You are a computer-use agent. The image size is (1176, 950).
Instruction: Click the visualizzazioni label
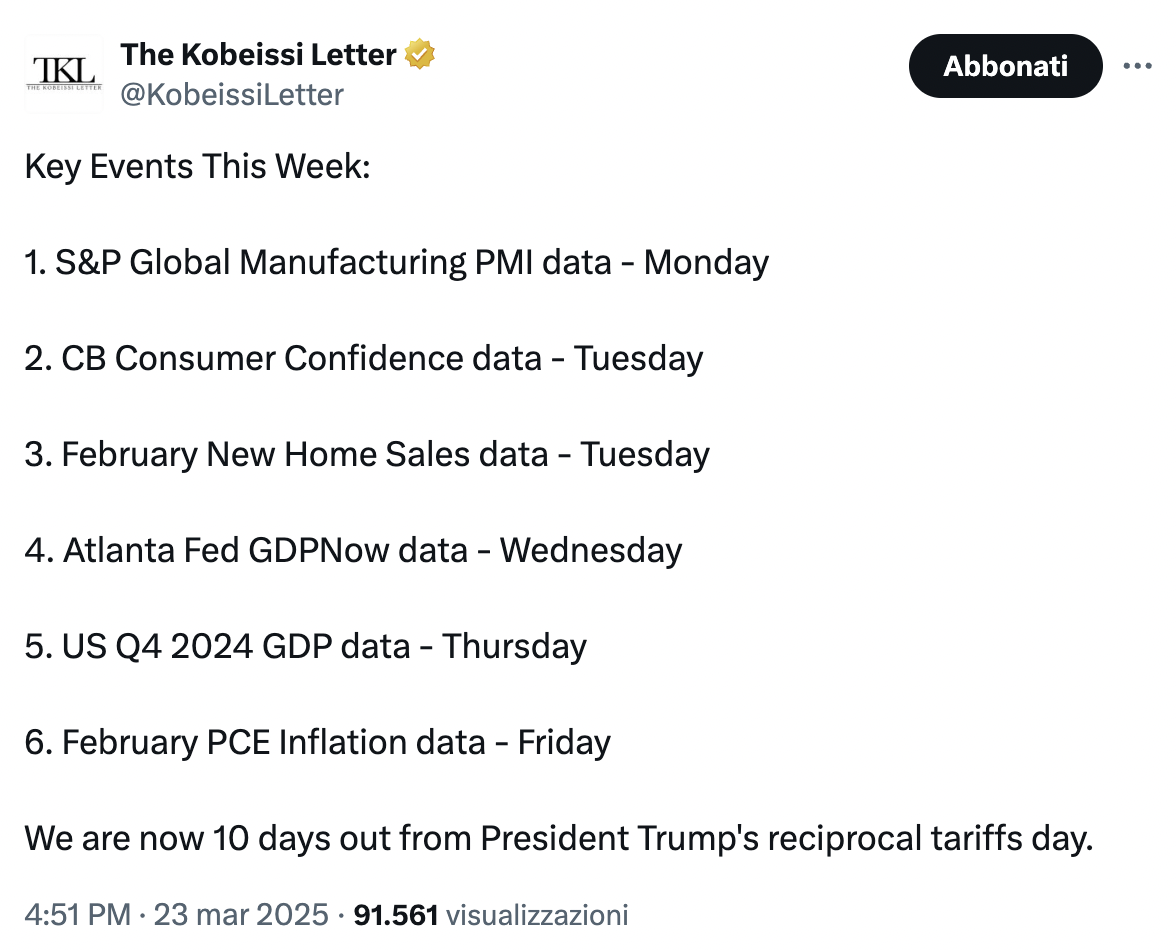[x=537, y=914]
